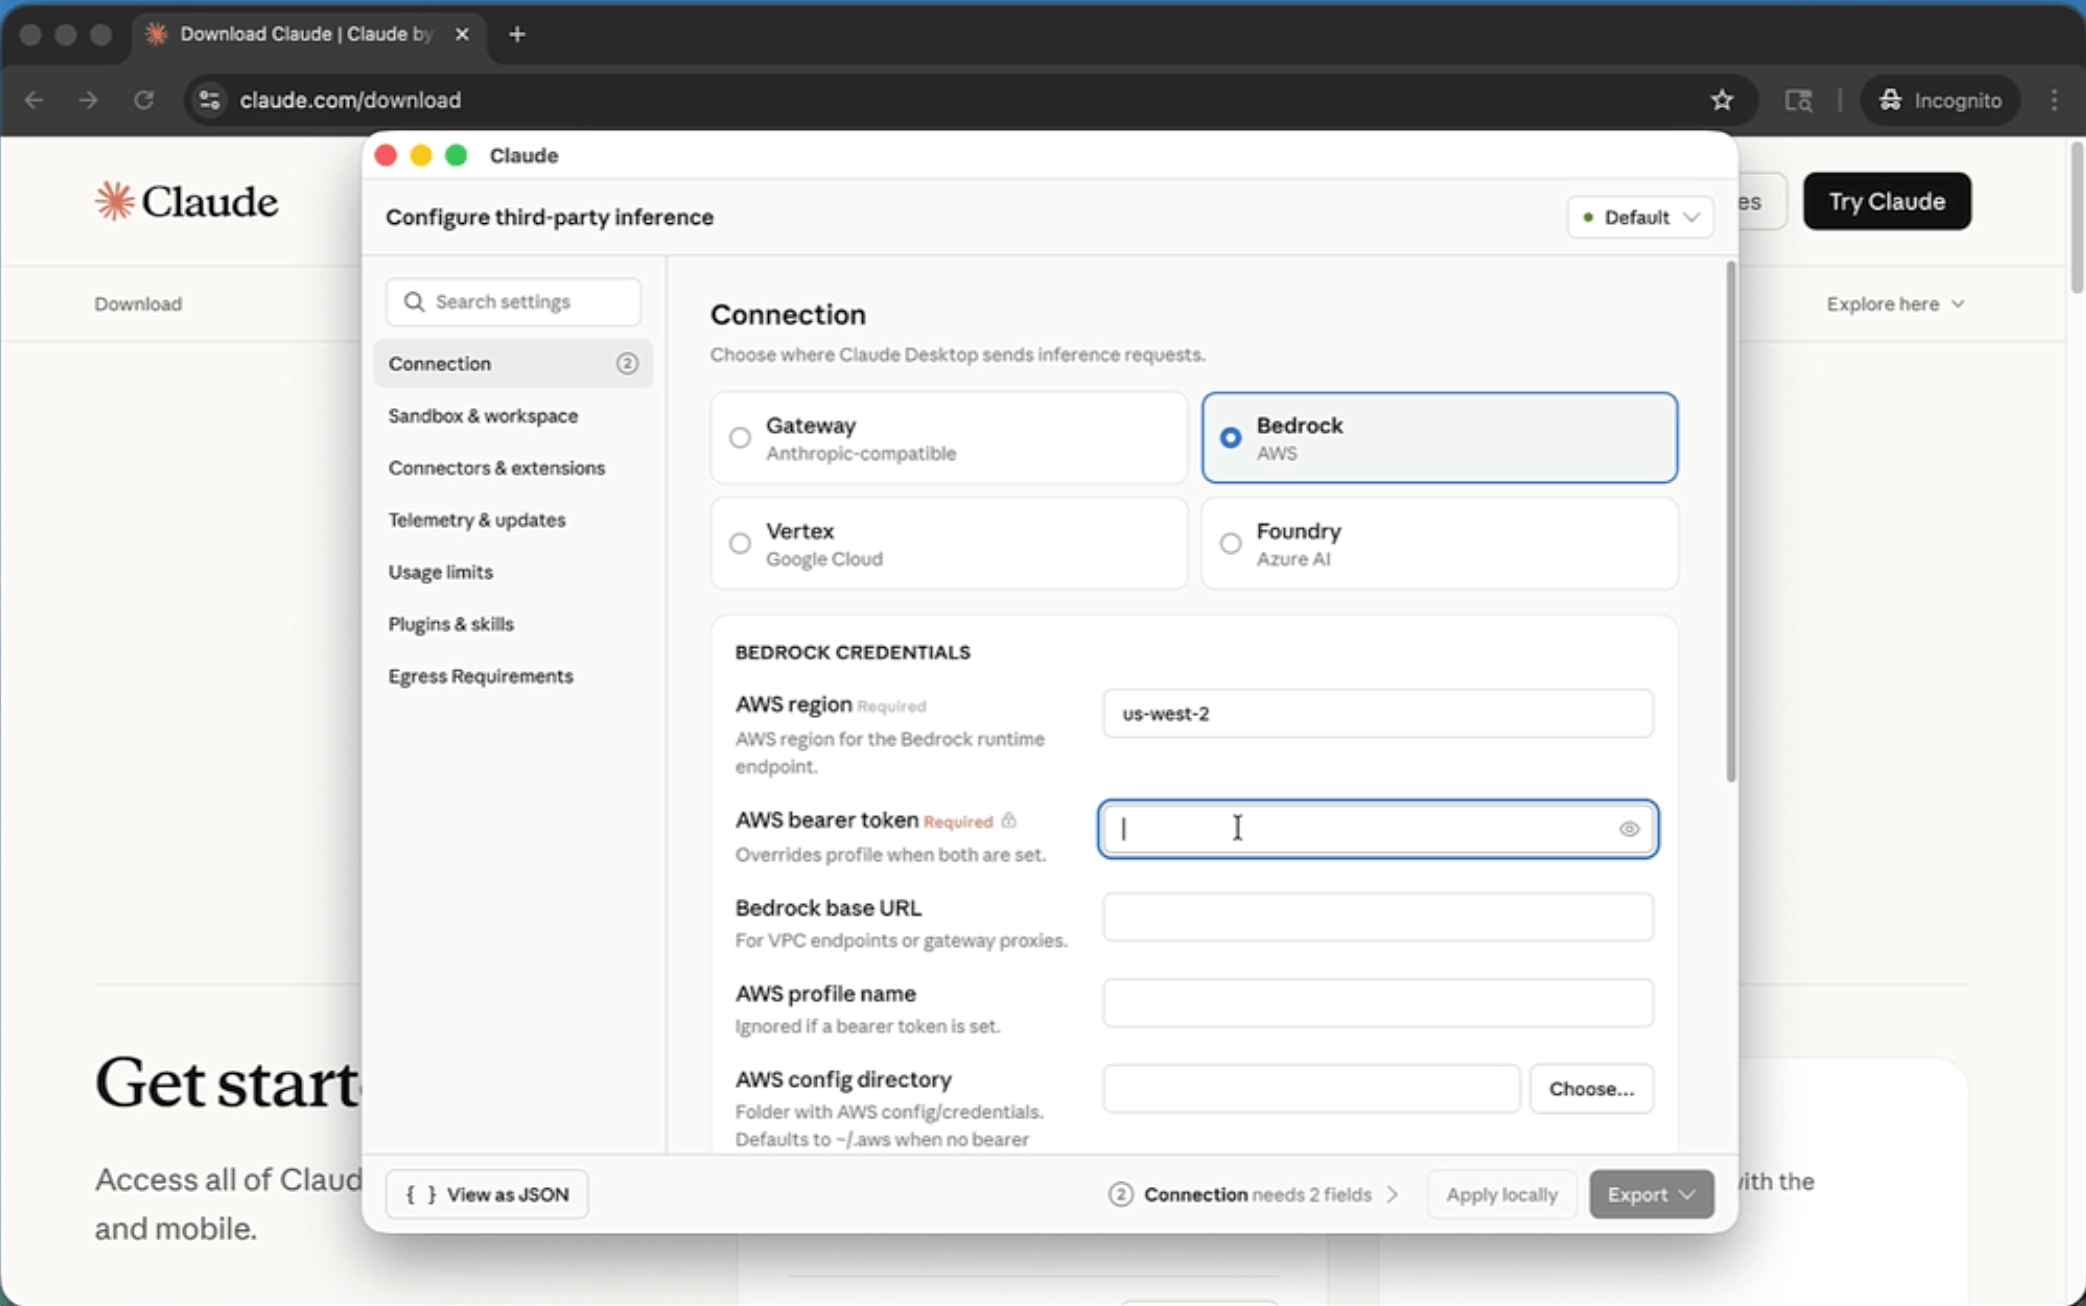Screen dimensions: 2086x1306
Task: Click the Claude favicon in the browser tab
Action: [156, 34]
